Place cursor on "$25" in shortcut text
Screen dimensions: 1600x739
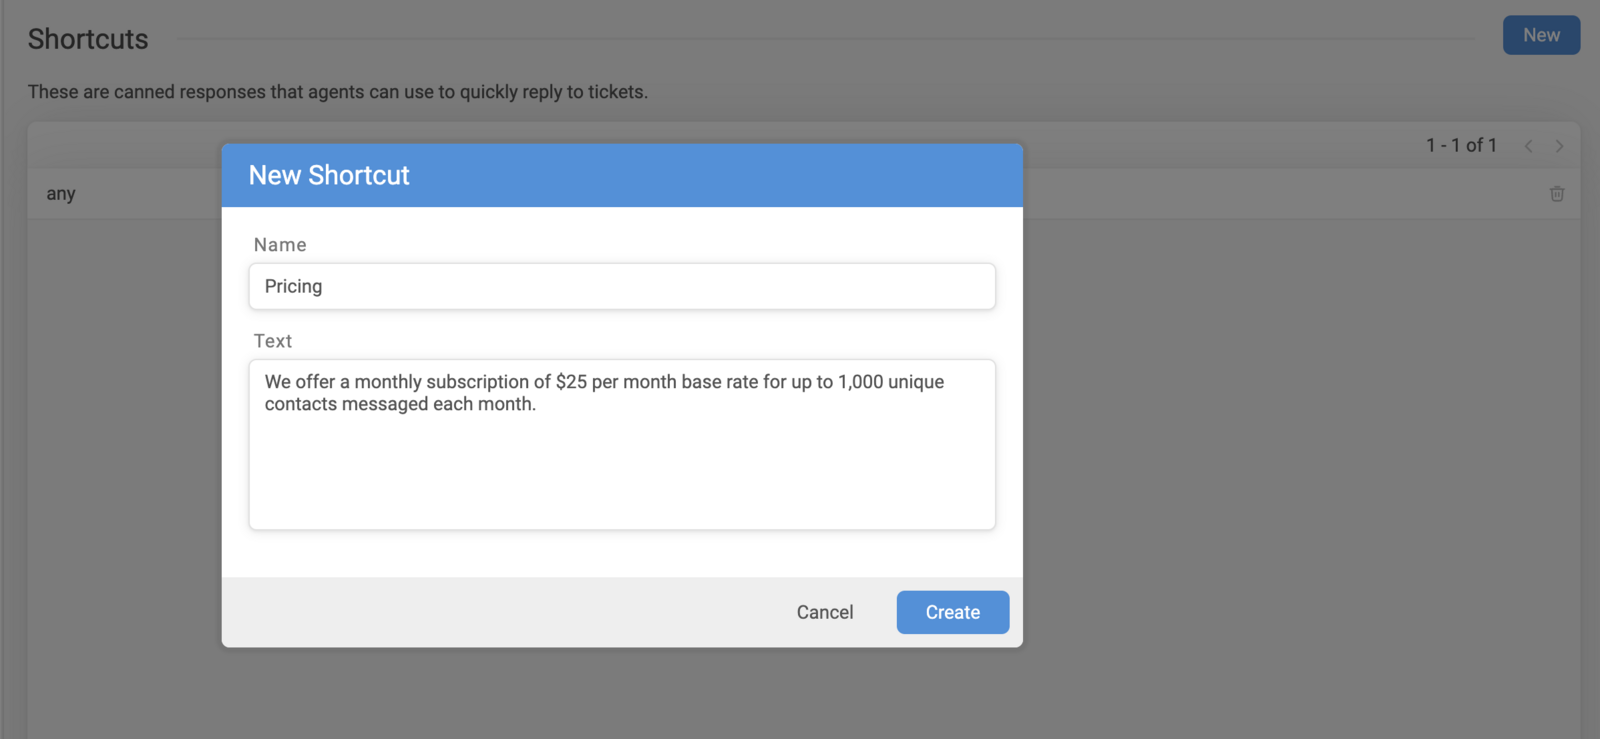coord(571,382)
